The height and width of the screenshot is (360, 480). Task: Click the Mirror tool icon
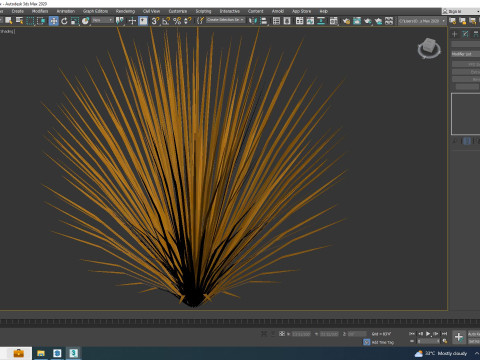coord(253,21)
